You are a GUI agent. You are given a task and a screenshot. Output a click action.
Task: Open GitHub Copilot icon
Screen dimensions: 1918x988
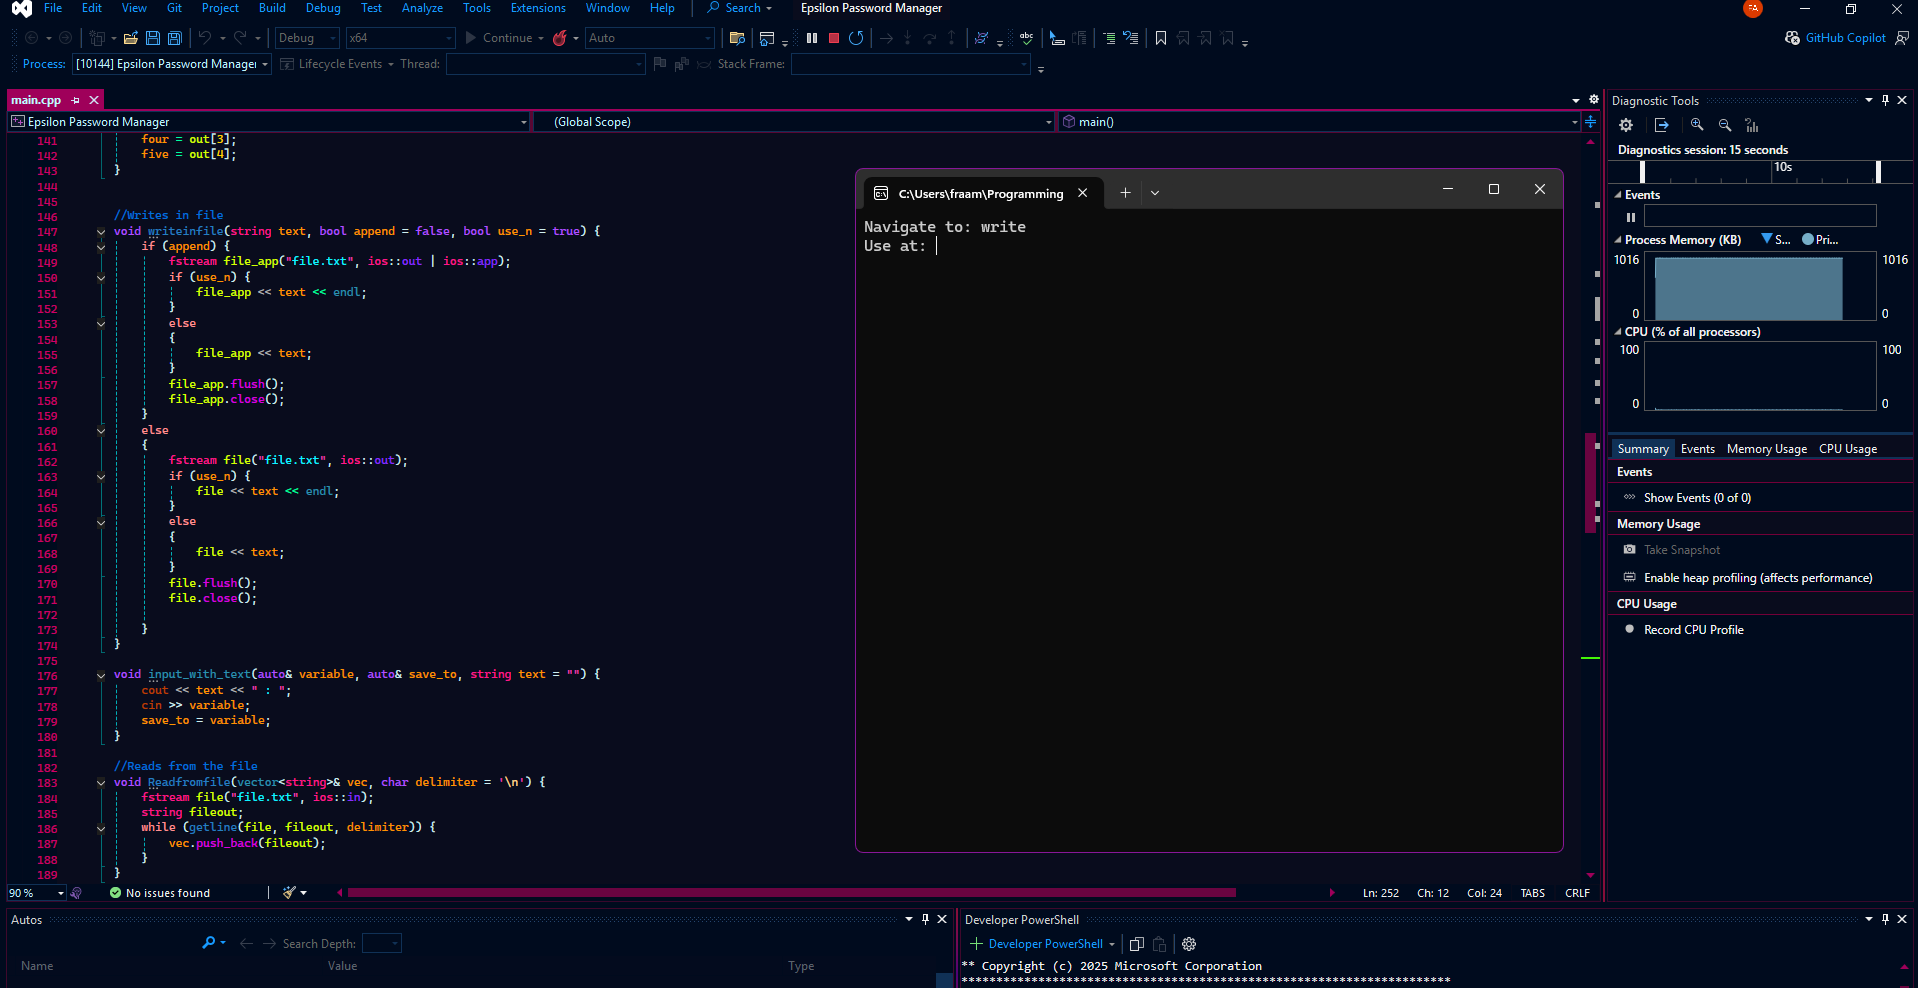pyautogui.click(x=1835, y=38)
